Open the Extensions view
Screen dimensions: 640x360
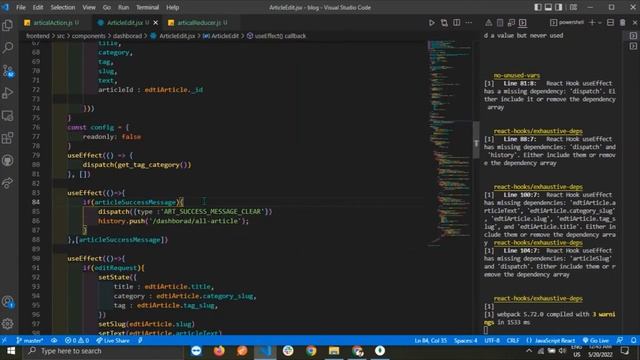pyautogui.click(x=8, y=138)
